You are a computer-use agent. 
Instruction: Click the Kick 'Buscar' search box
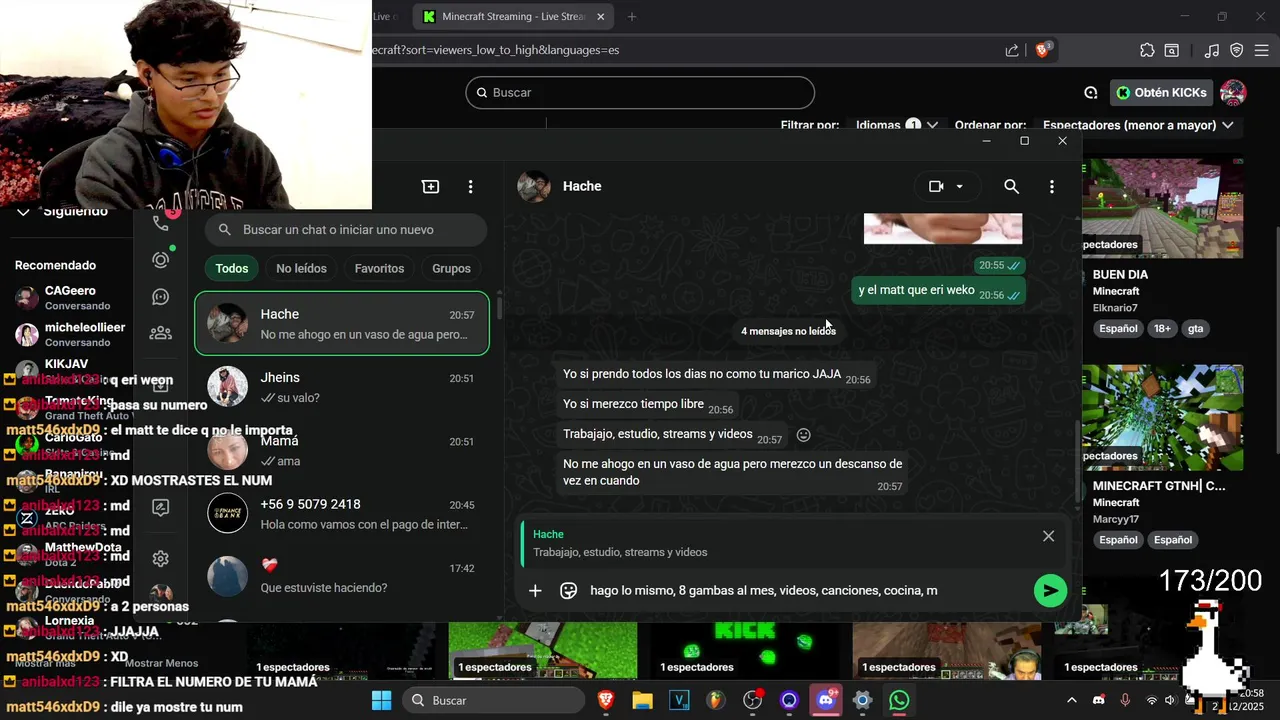(x=640, y=92)
